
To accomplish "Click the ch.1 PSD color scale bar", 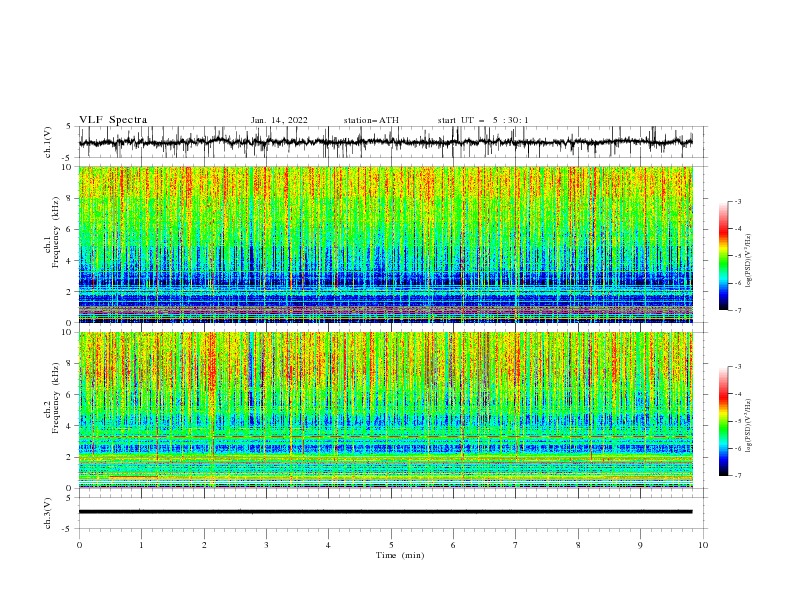I will pyautogui.click(x=723, y=256).
